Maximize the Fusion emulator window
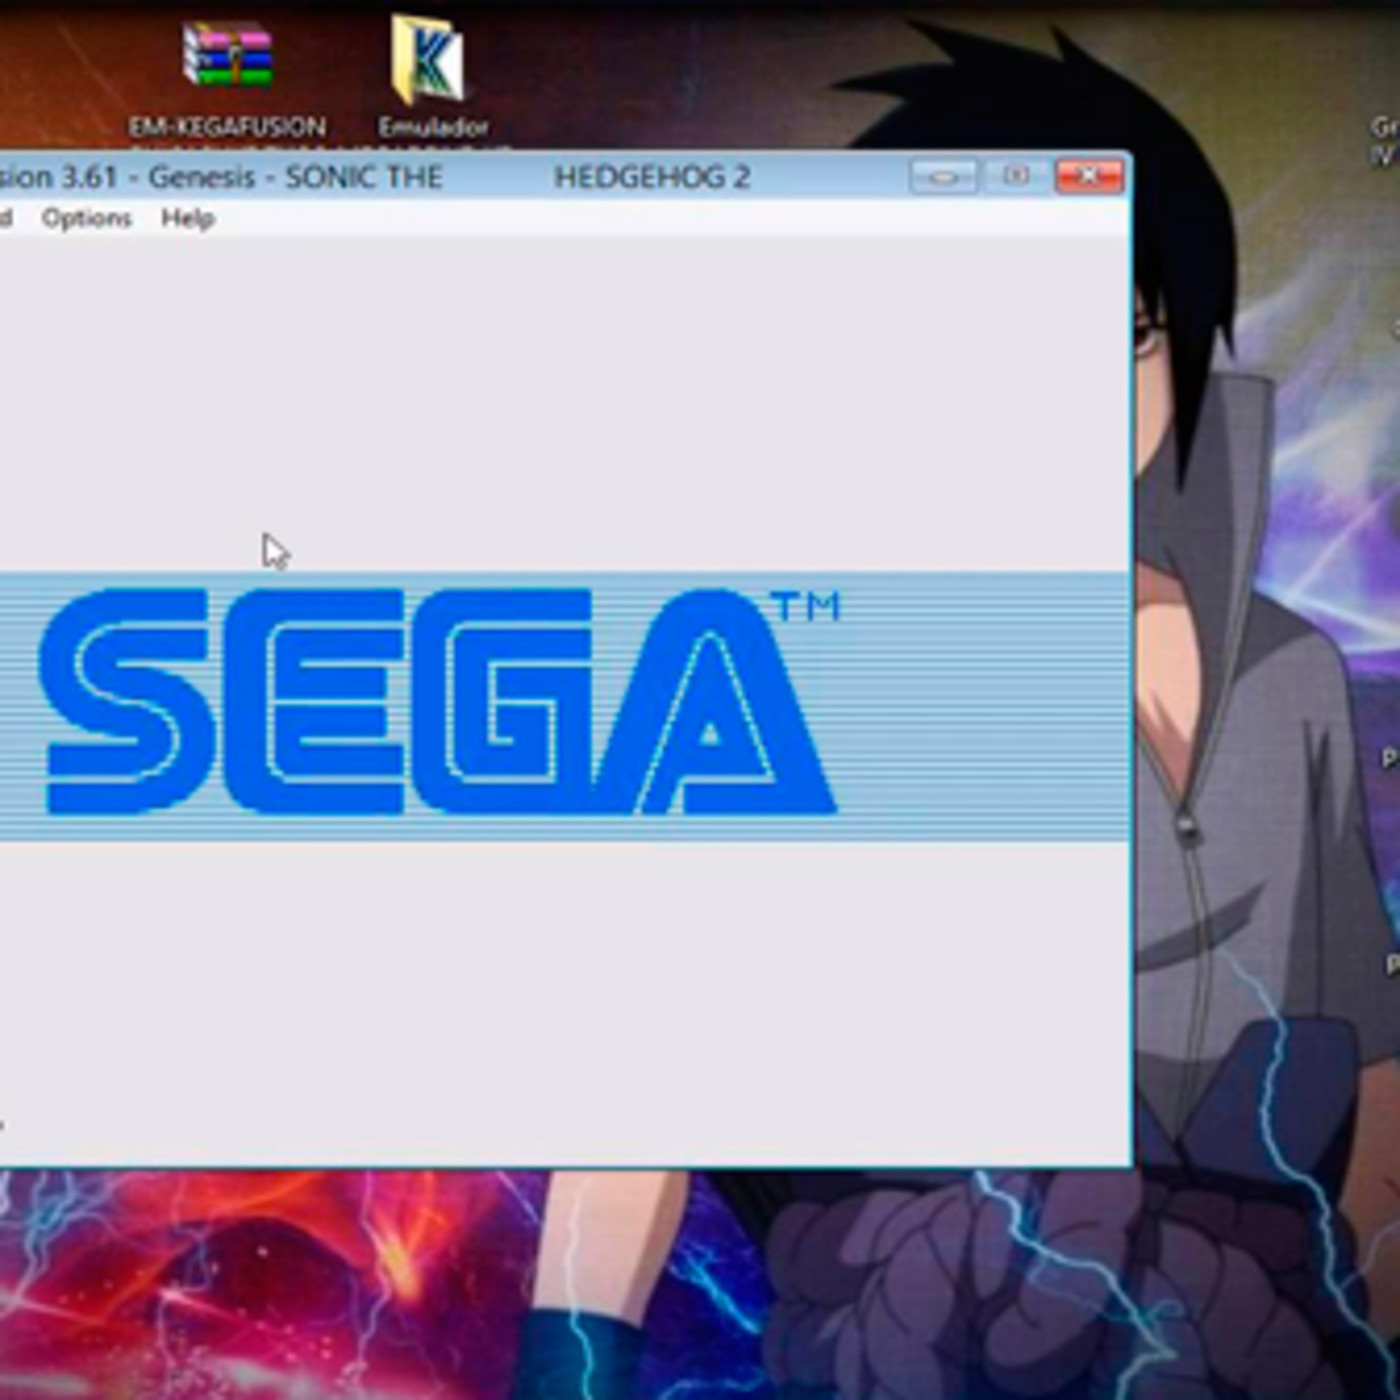 pyautogui.click(x=1016, y=177)
